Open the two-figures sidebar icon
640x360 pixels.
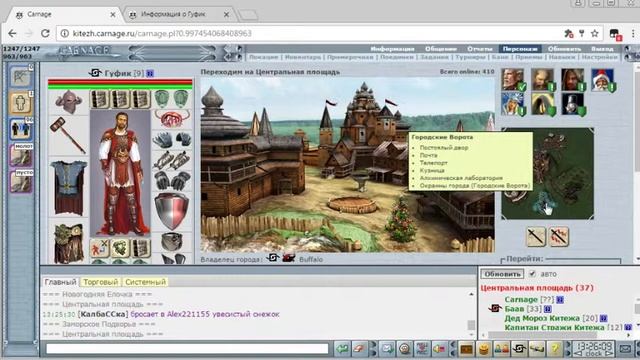pyautogui.click(x=20, y=129)
